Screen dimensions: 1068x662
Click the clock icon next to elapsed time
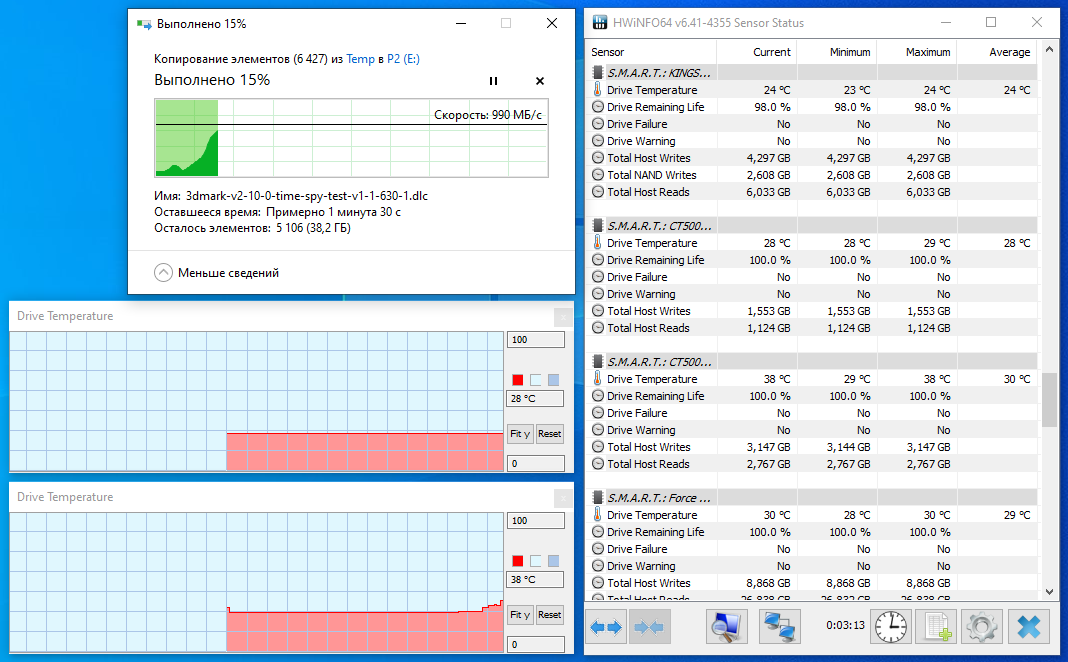(x=890, y=626)
